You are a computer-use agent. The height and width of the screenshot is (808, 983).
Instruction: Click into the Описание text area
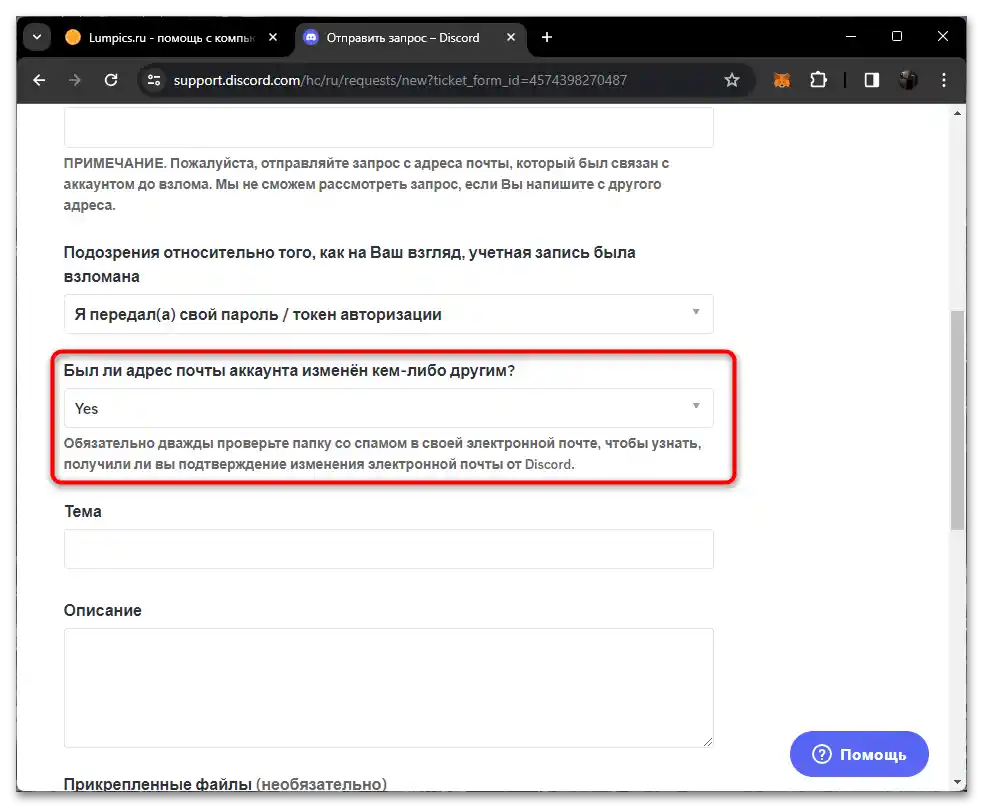click(x=389, y=688)
